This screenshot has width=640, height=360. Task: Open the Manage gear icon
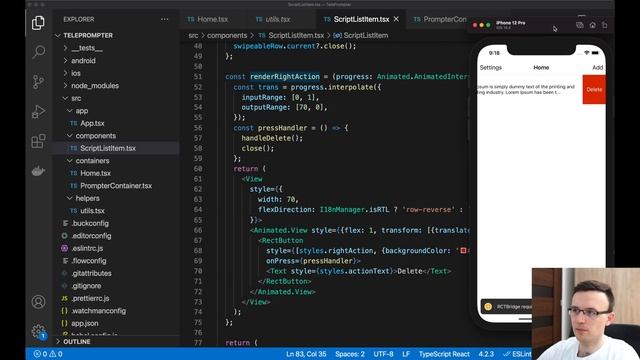(x=38, y=331)
